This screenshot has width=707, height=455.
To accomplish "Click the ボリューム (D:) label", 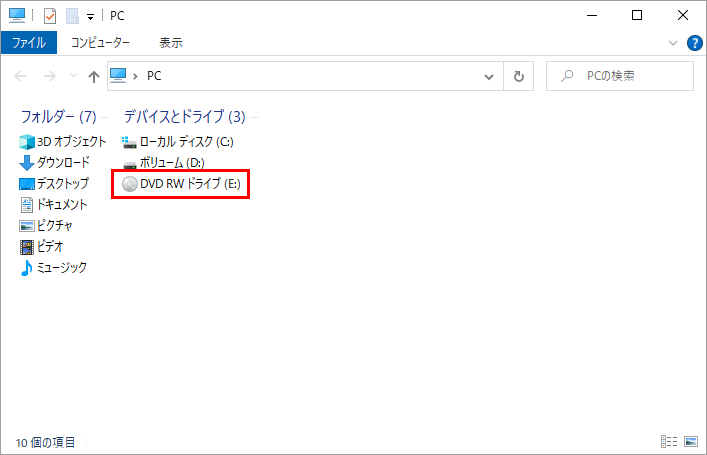I will tap(172, 162).
